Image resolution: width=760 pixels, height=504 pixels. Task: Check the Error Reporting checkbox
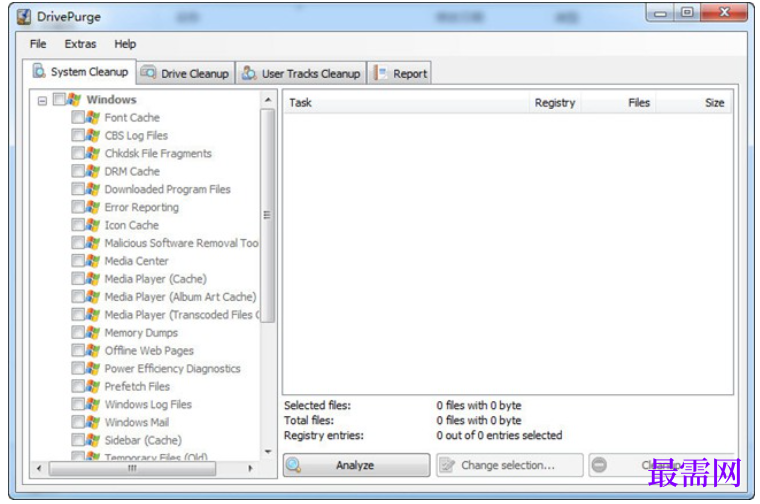[x=78, y=207]
